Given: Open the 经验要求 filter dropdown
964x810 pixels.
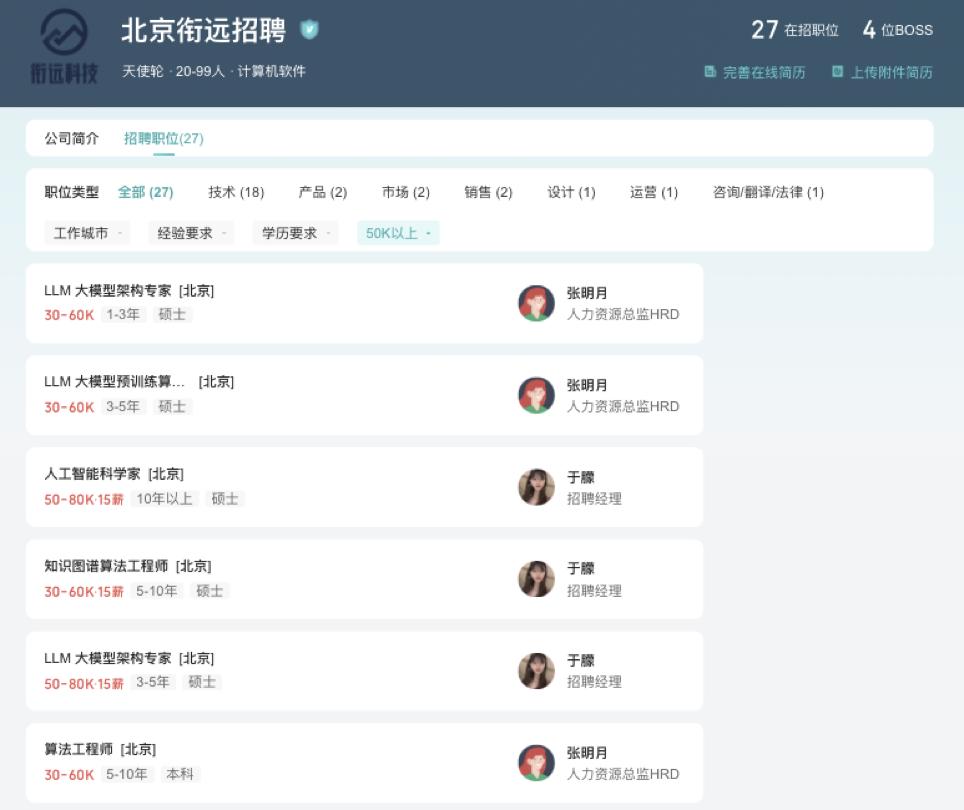Looking at the screenshot, I should (x=191, y=233).
